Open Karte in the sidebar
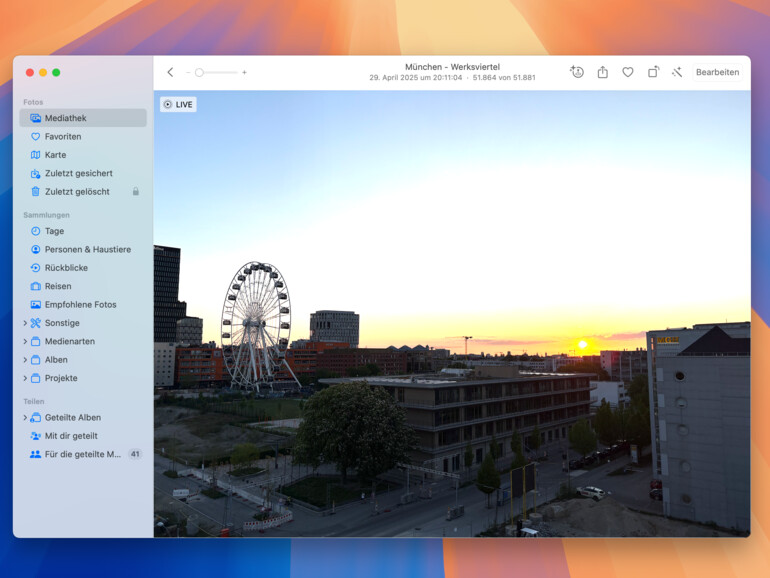770x578 pixels. [x=55, y=155]
